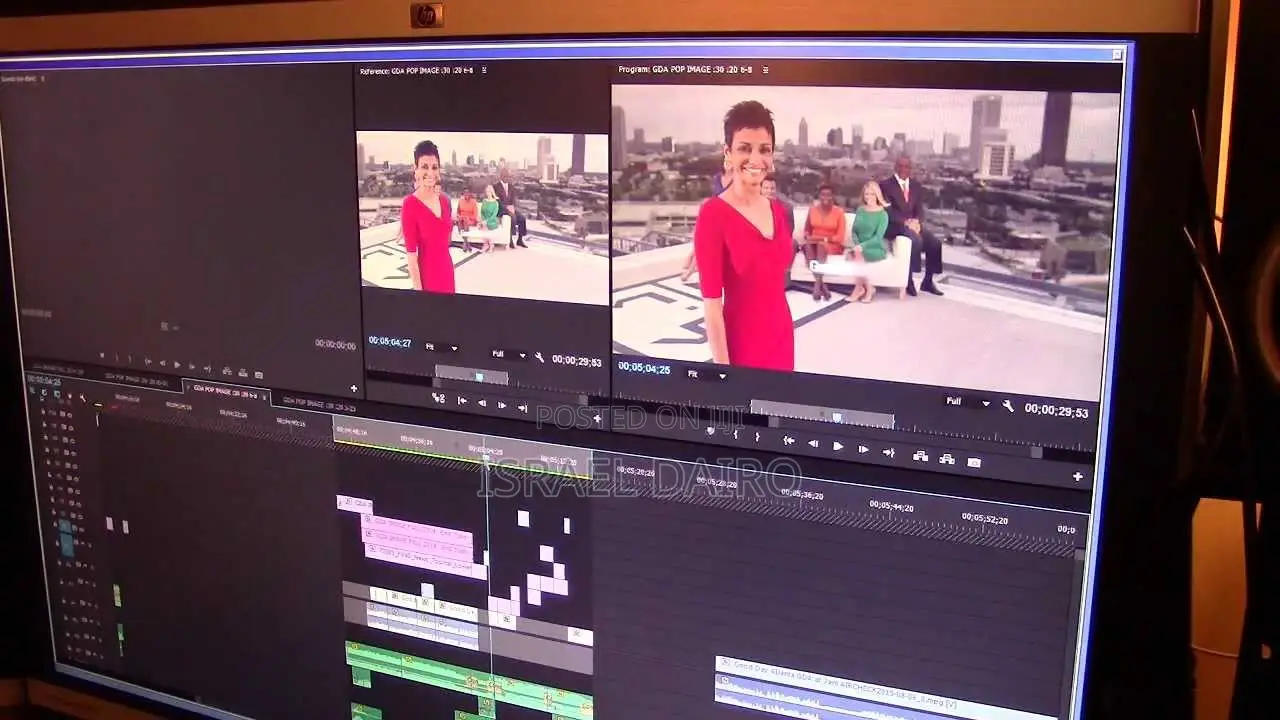Click the Program monitor duration 00;00;29;53

(x=1056, y=409)
